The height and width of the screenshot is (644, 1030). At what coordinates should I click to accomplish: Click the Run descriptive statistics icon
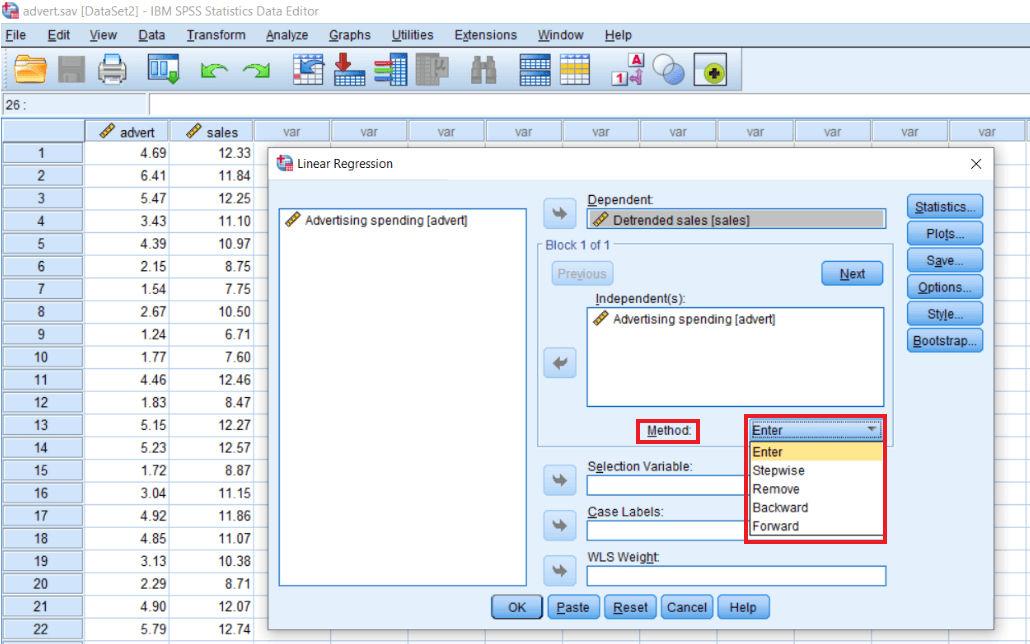[x=432, y=69]
